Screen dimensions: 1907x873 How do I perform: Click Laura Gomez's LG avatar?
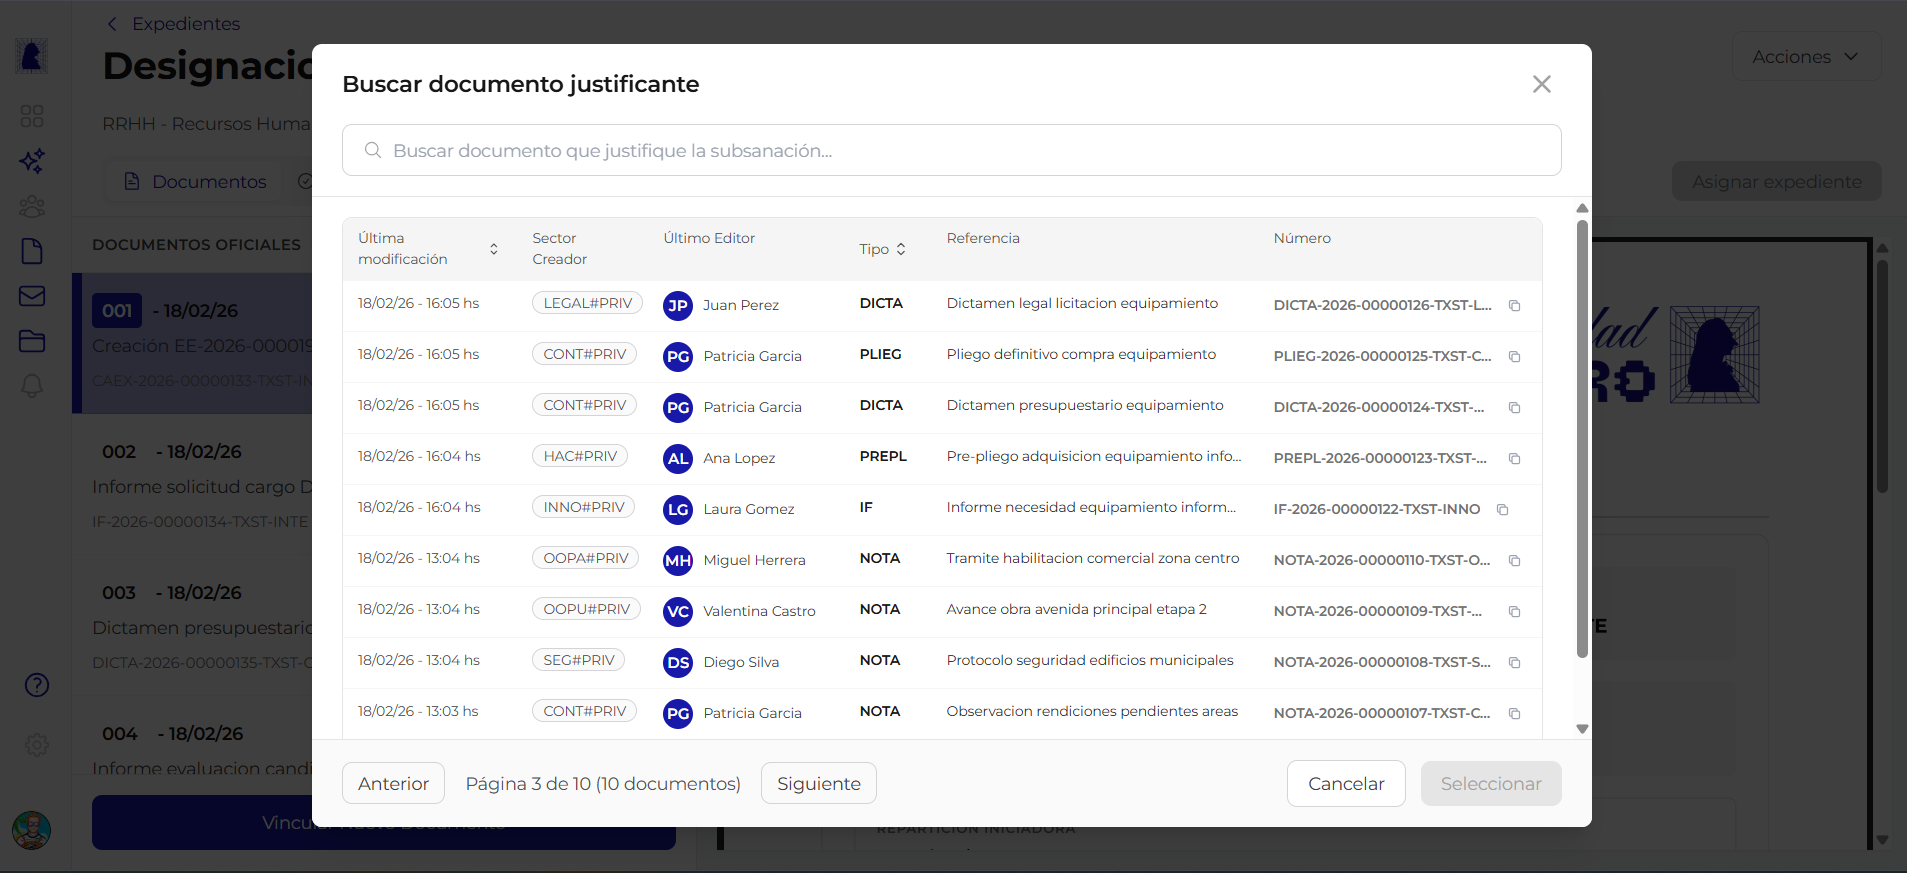click(x=678, y=510)
